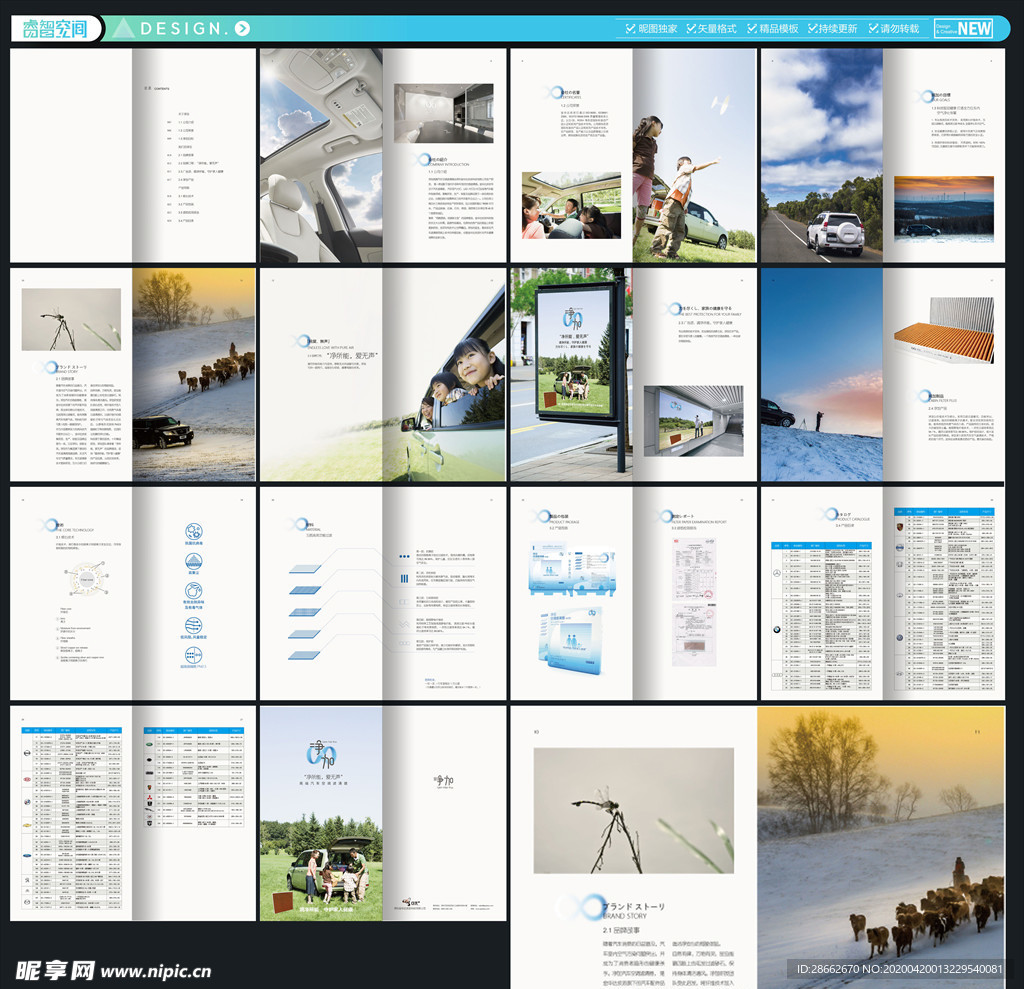Toggle the 矢量格式 checkbox
This screenshot has width=1024, height=989.
[x=691, y=29]
